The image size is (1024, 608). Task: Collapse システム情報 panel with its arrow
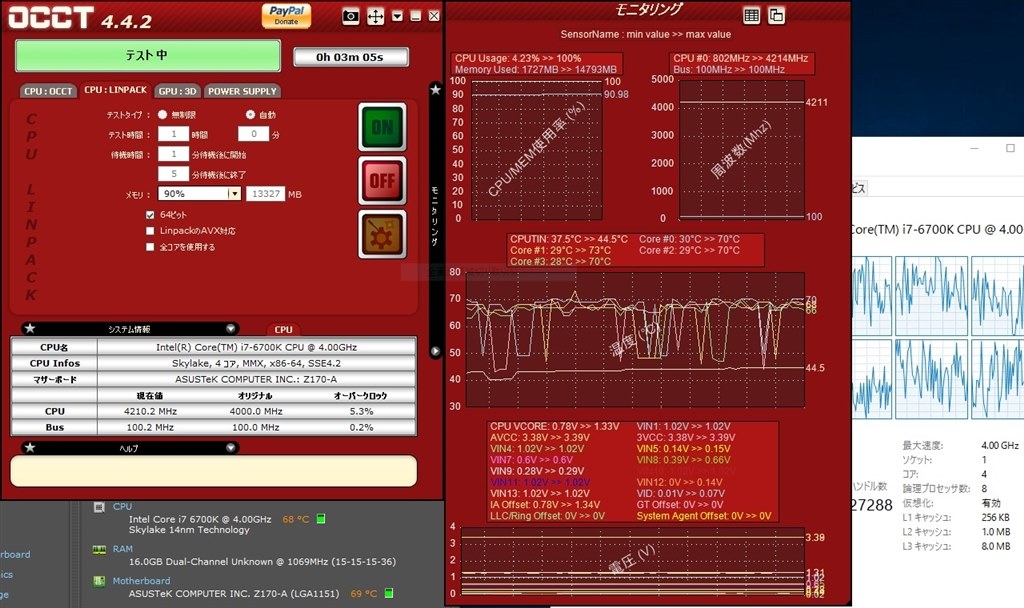[x=231, y=328]
